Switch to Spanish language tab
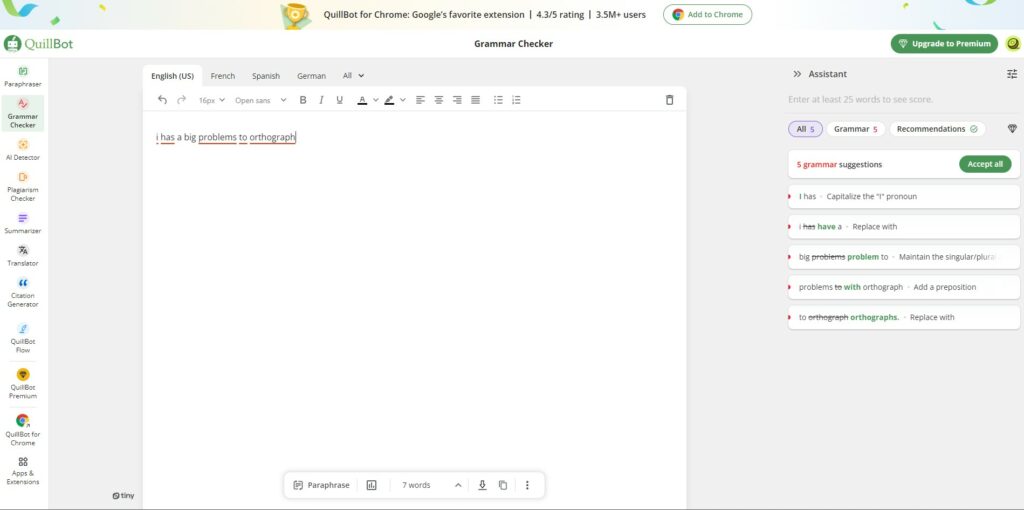This screenshot has height=510, width=1024. pos(266,76)
